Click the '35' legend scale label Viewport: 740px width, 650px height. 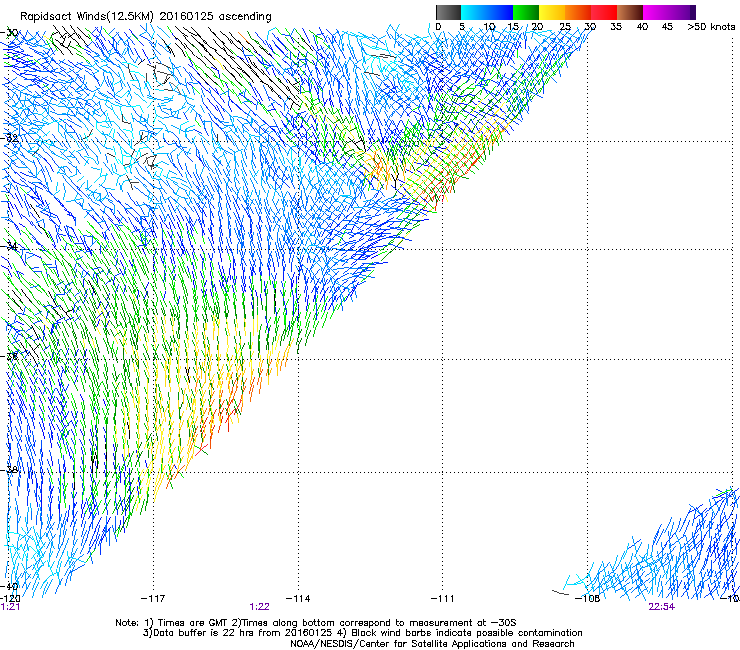(616, 26)
